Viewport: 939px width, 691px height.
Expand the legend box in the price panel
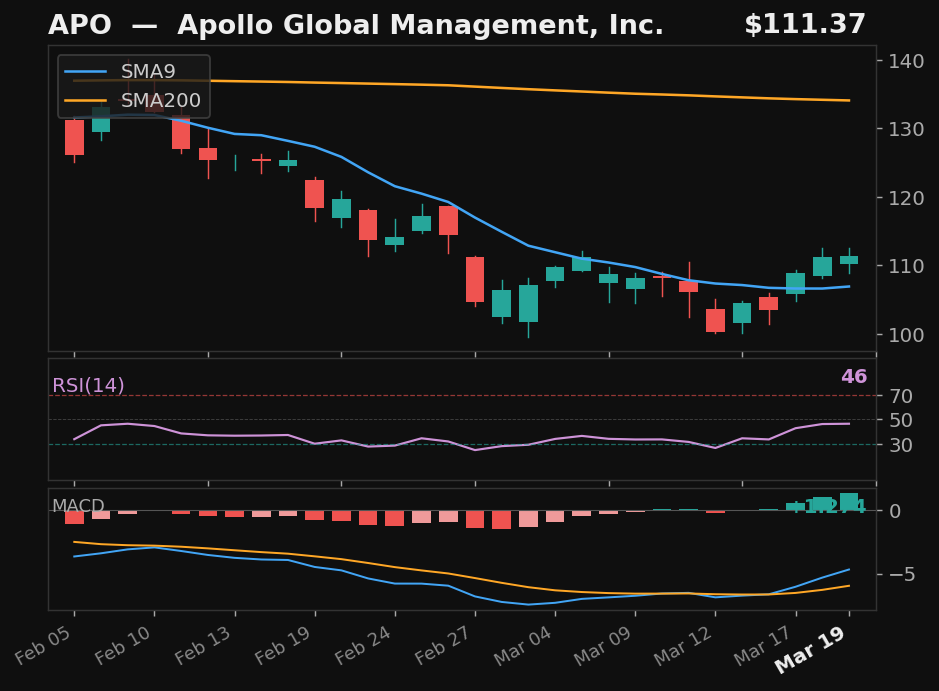click(133, 86)
